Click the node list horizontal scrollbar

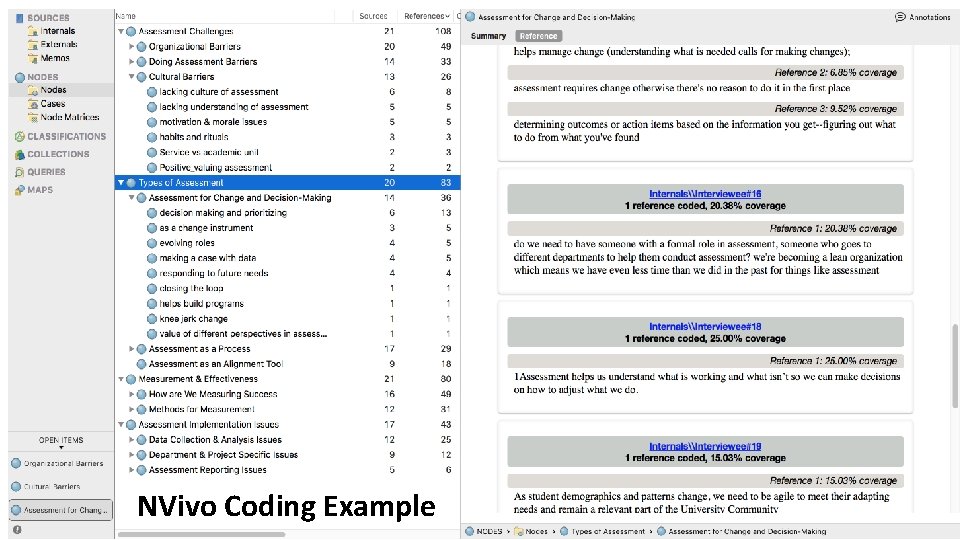[x=201, y=534]
